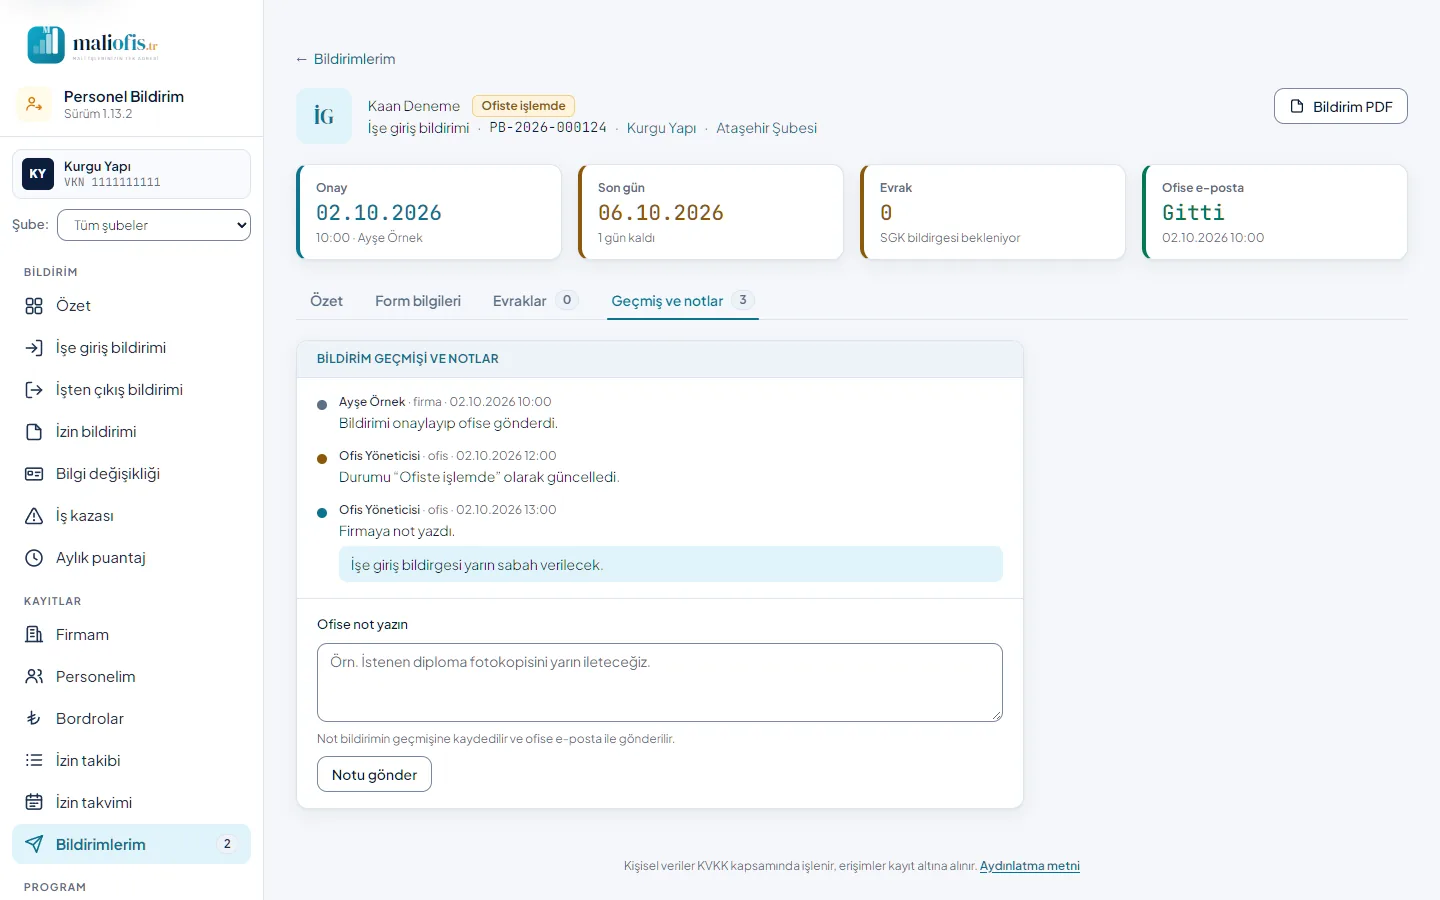Viewport: 1440px width, 900px height.
Task: Click the Bildirimlerim count badge 2
Action: point(227,845)
